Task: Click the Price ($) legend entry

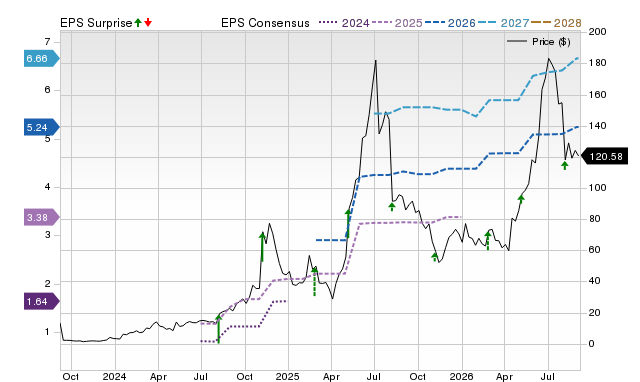Action: tap(538, 42)
